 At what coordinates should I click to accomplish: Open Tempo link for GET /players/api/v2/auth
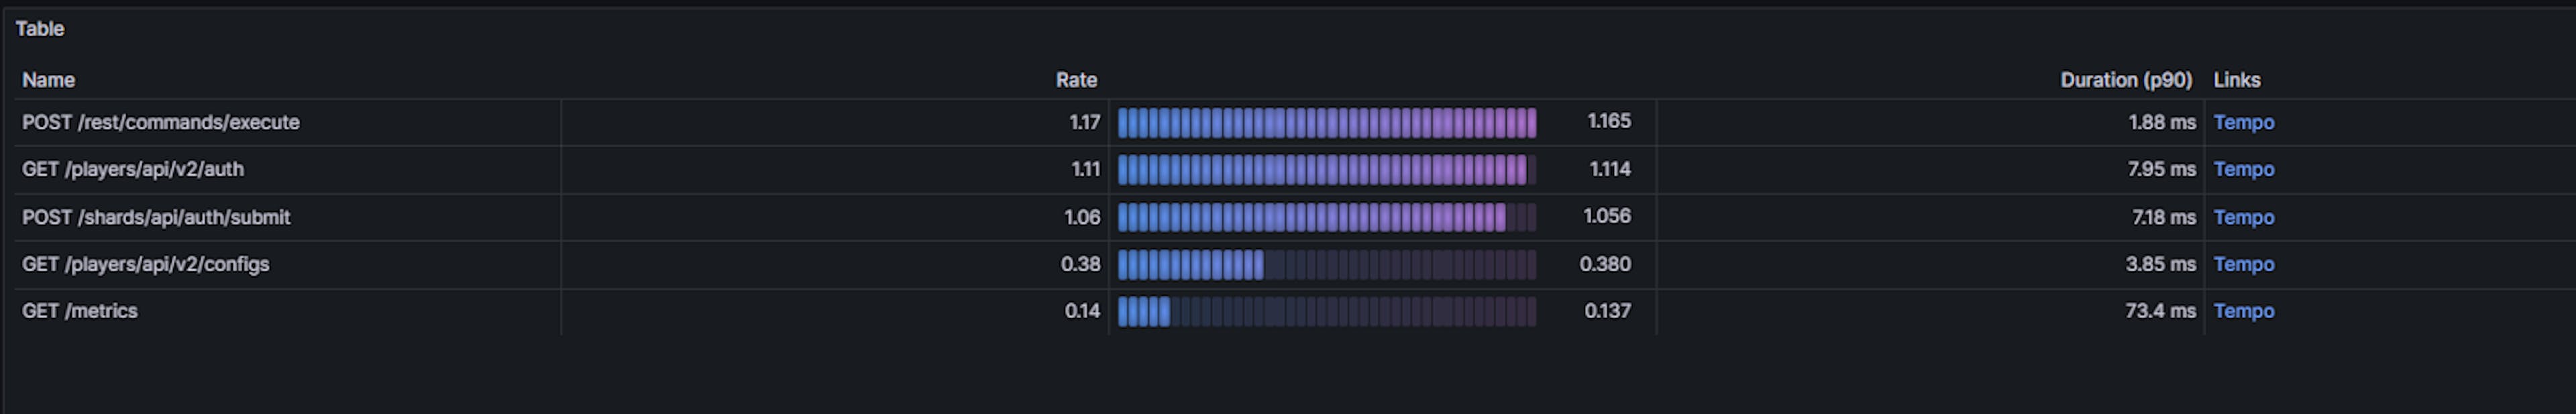pos(2243,169)
